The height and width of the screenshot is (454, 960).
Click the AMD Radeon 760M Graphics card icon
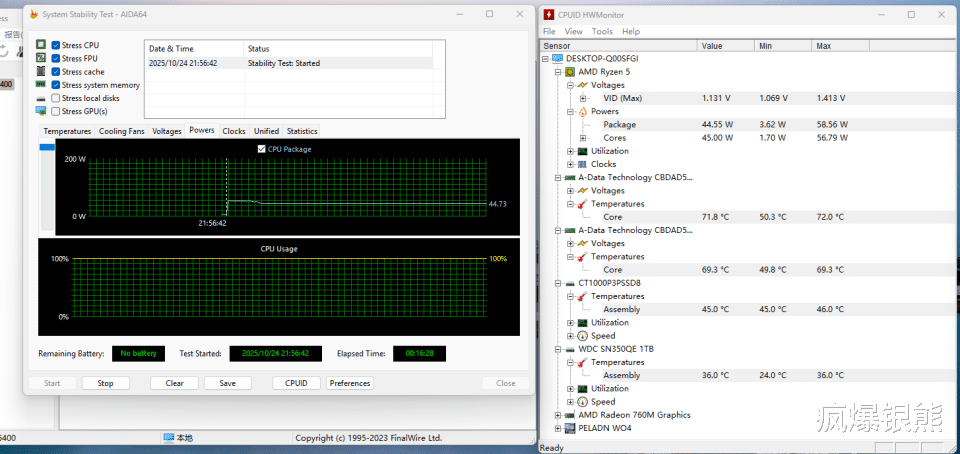[570, 415]
